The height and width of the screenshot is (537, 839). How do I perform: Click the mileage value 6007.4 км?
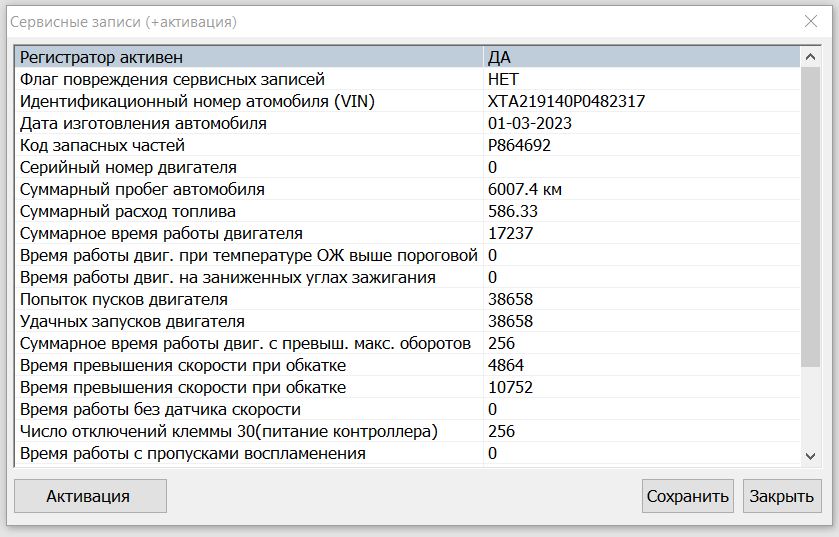(523, 190)
